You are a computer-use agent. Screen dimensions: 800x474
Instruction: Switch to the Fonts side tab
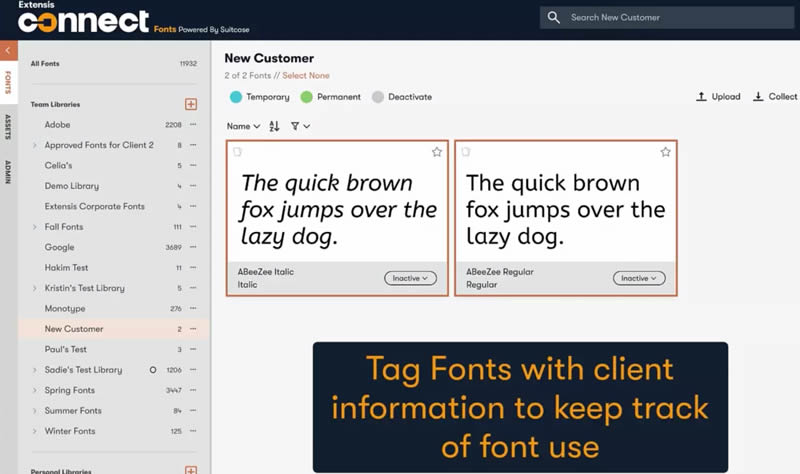pyautogui.click(x=8, y=82)
